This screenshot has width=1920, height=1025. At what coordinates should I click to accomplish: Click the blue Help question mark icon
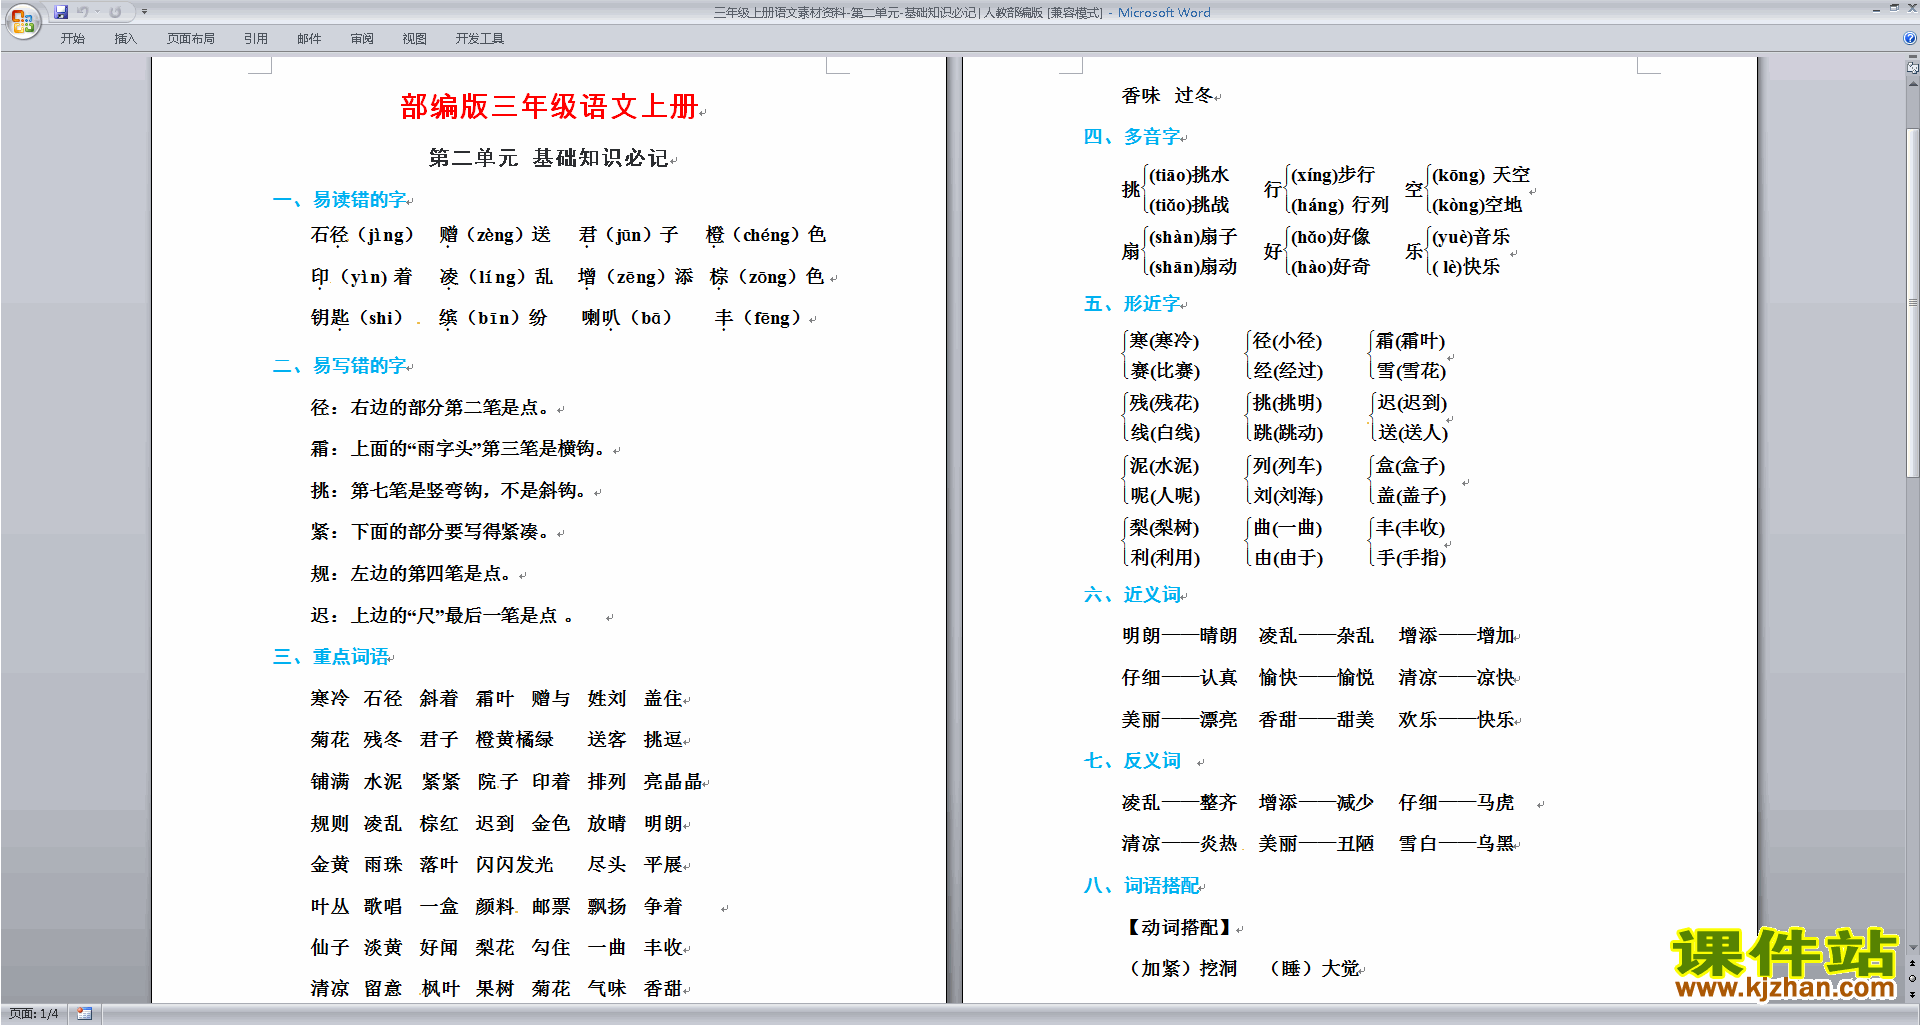click(1909, 39)
